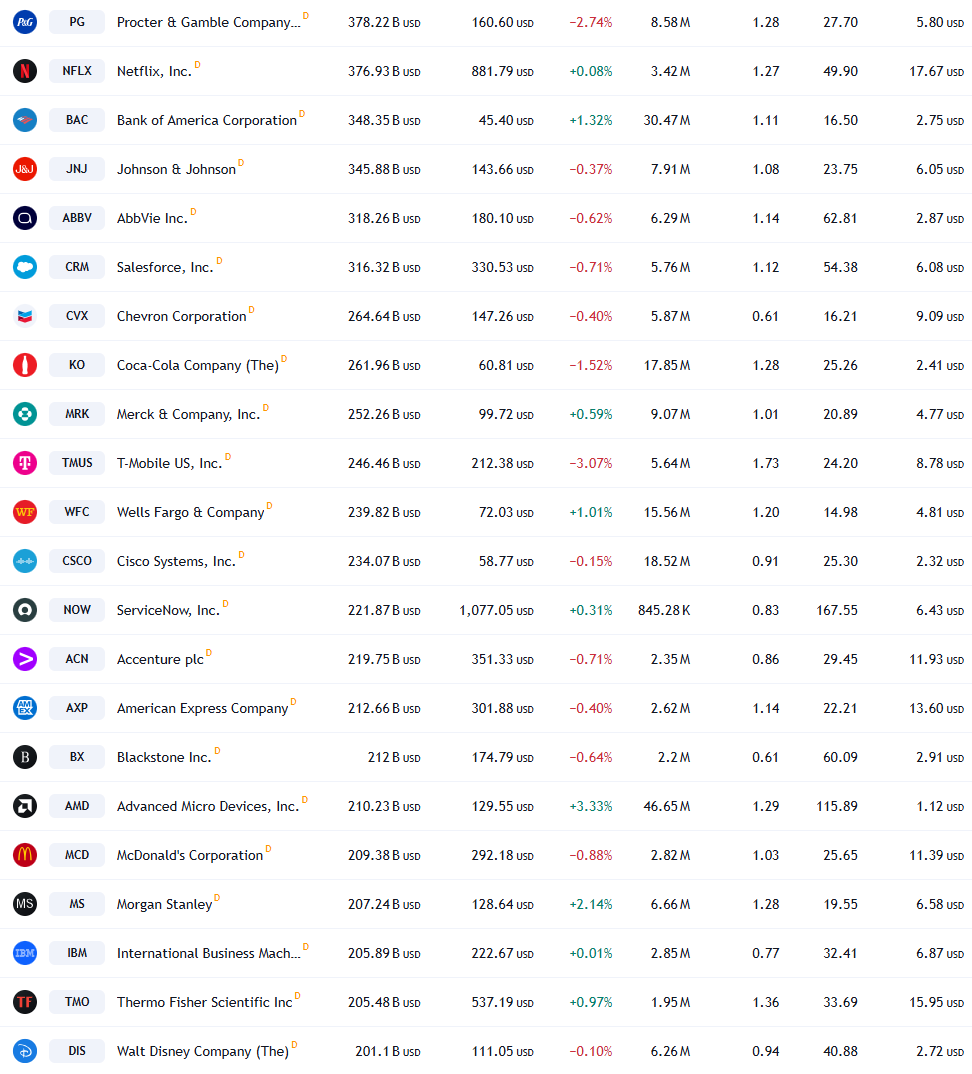Viewport: 972px width, 1074px height.
Task: Click the Johnson & Johnson logo icon
Action: 25,169
